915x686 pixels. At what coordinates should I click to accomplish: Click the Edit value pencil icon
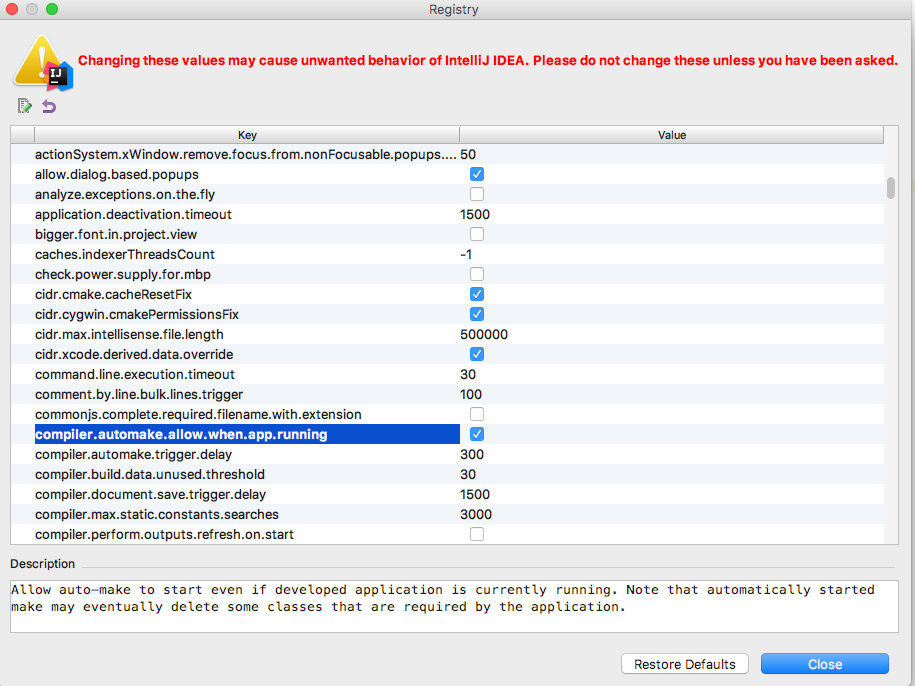coord(25,106)
